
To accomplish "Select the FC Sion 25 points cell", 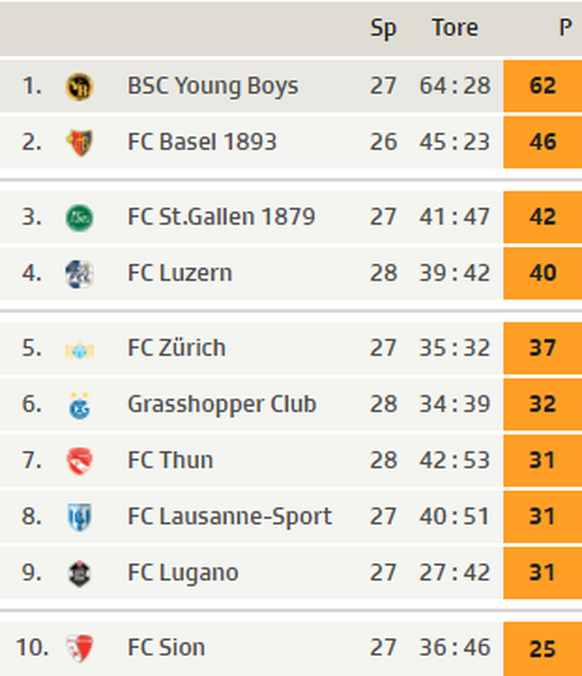I will pyautogui.click(x=543, y=649).
